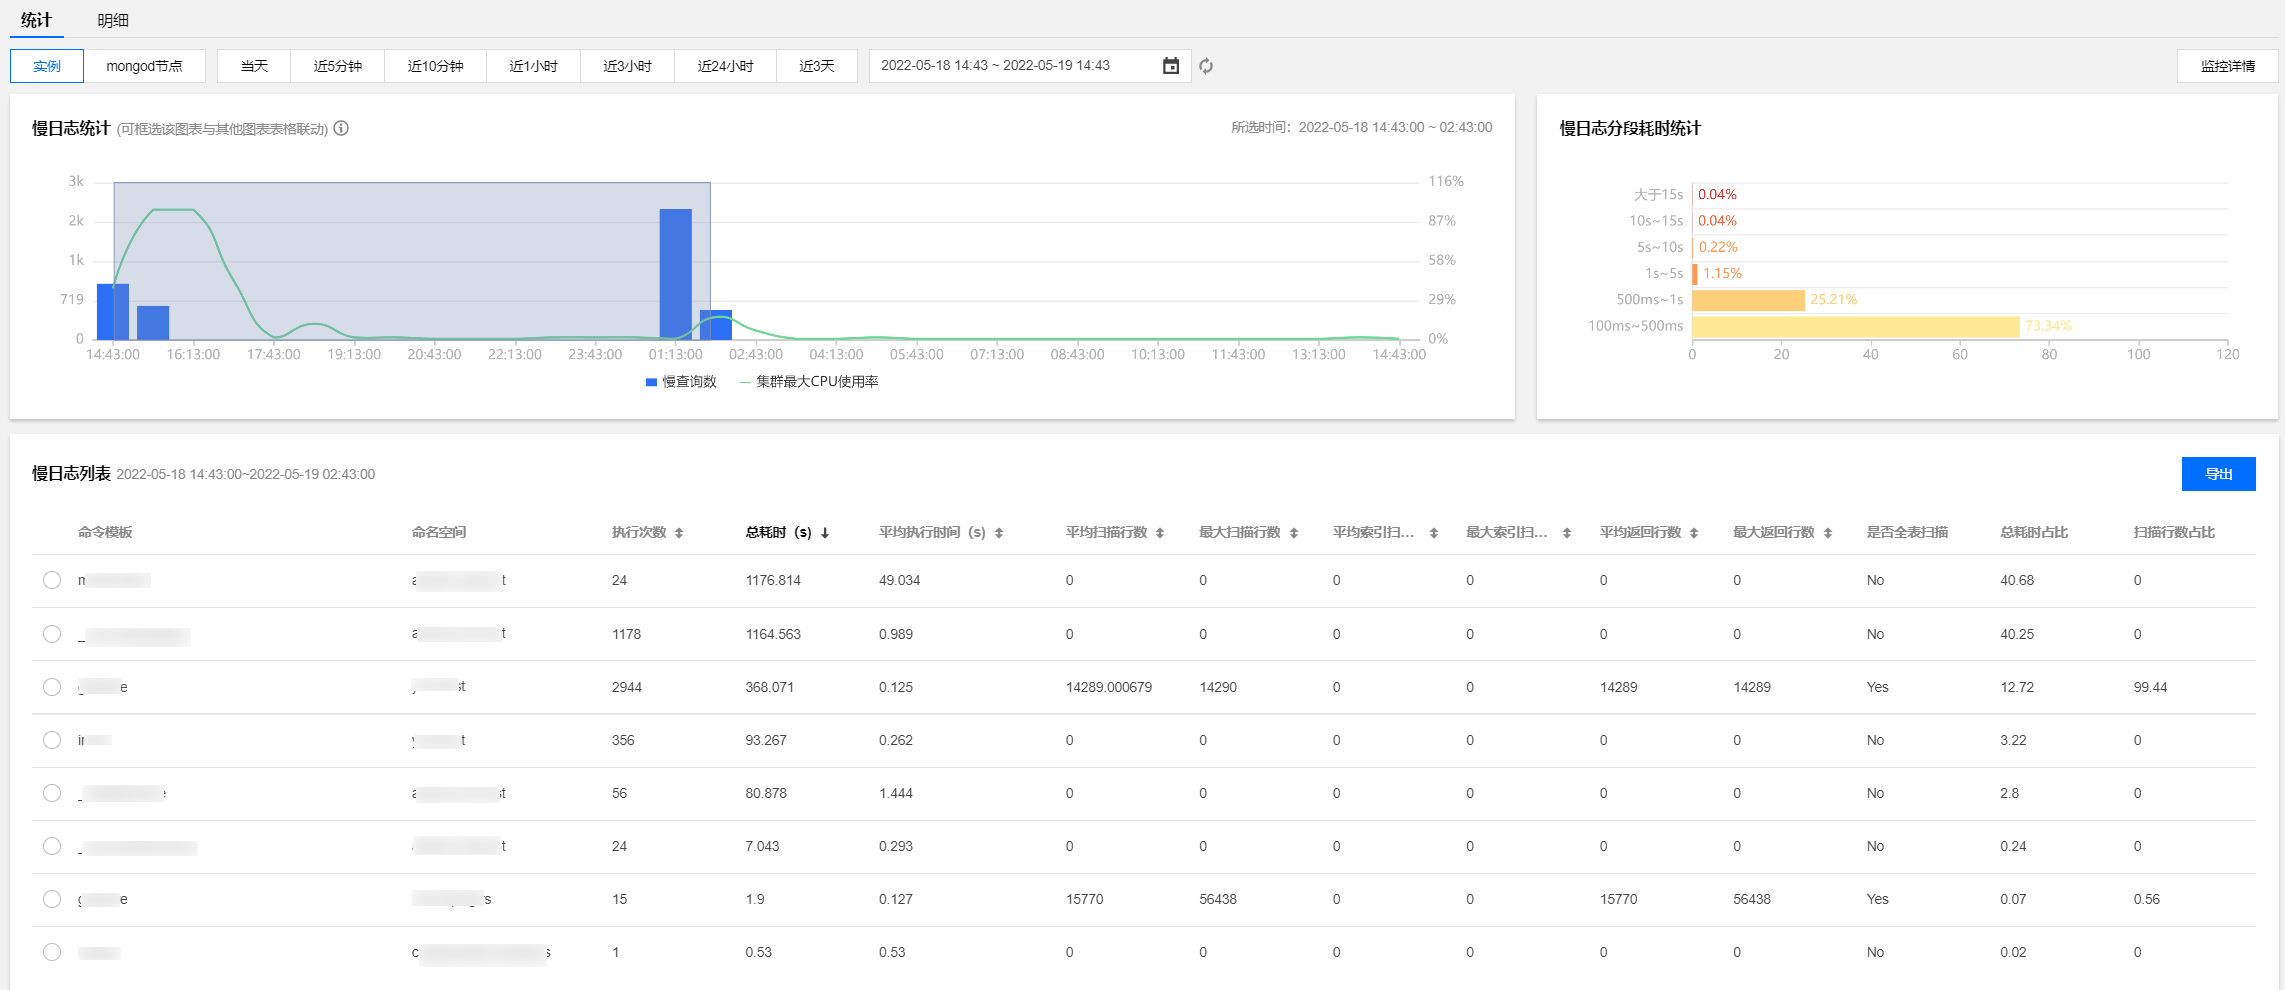Select the row with 2944 executions

coord(52,687)
